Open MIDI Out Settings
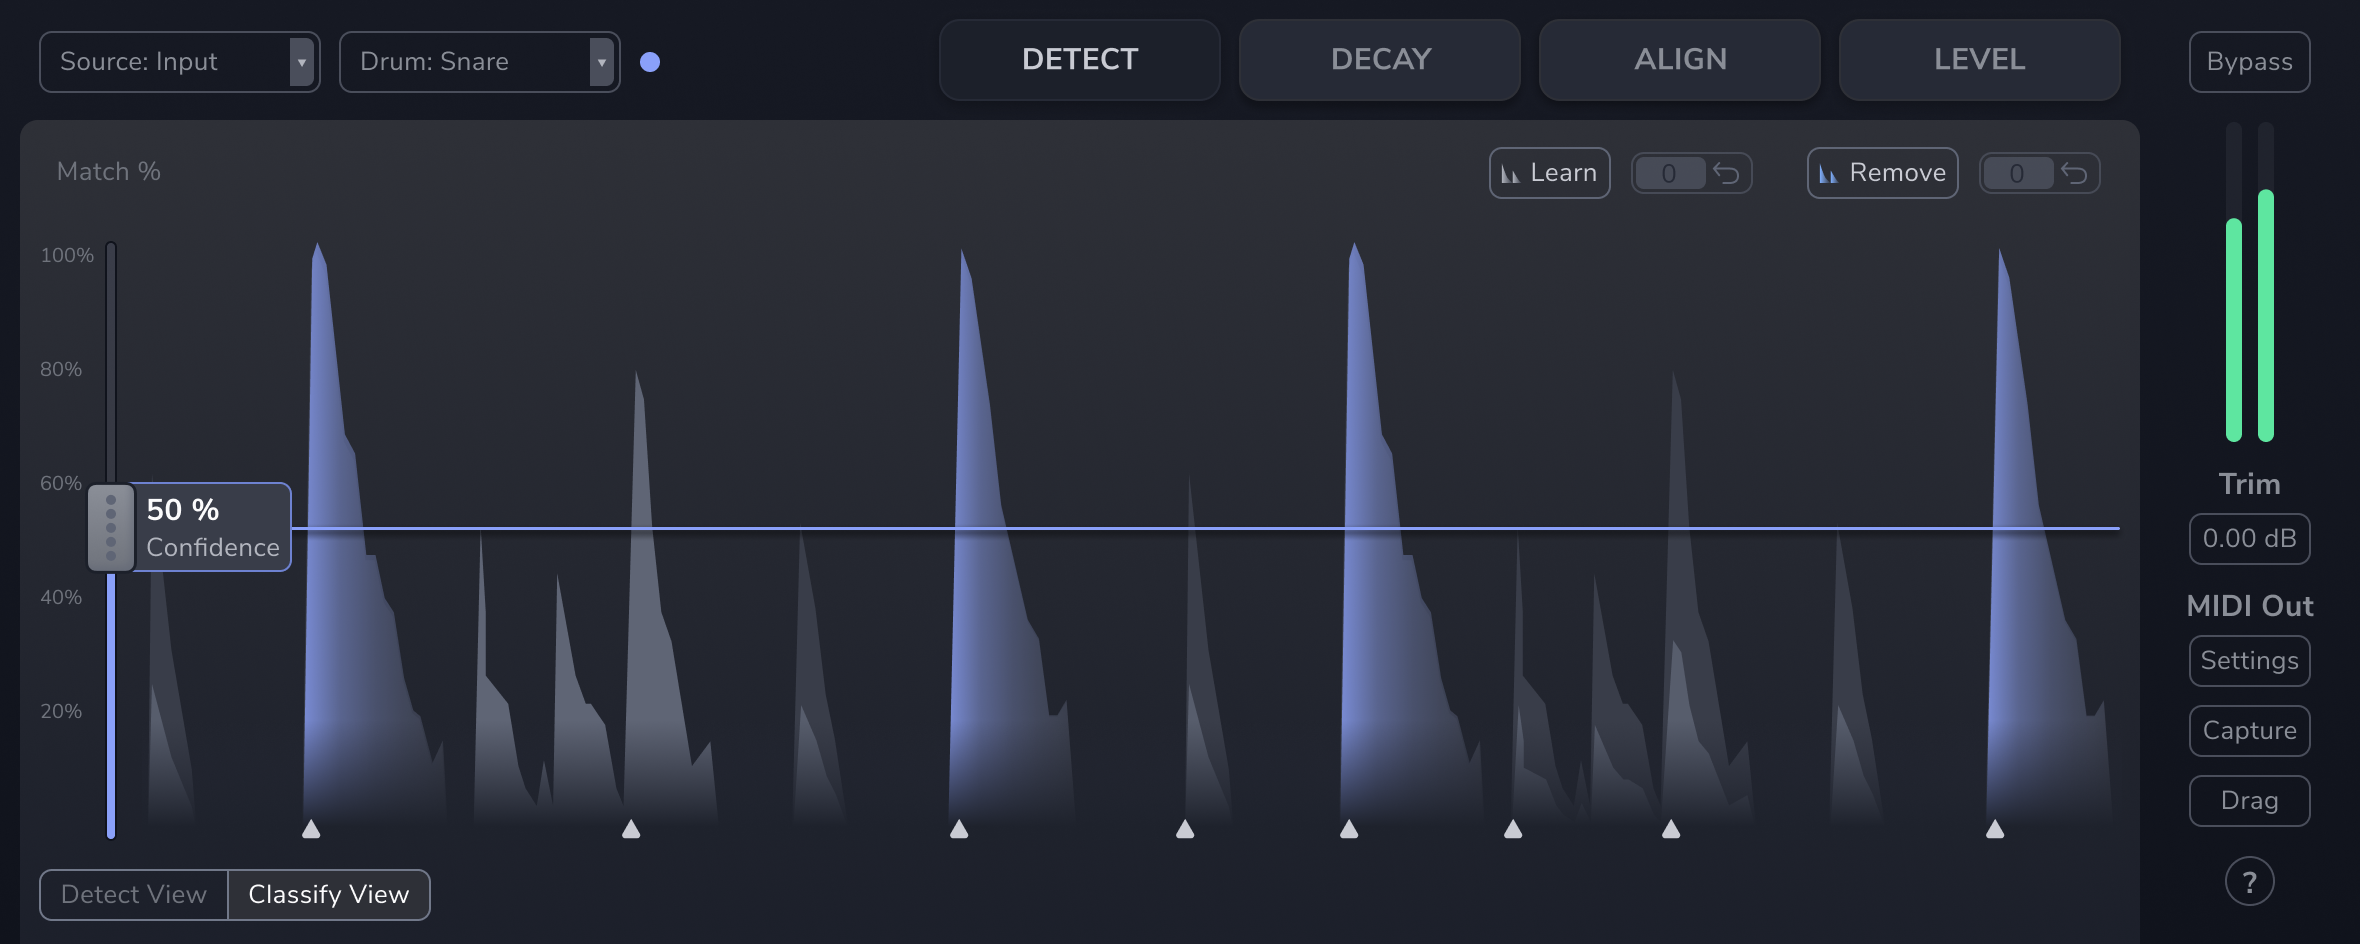This screenshot has height=944, width=2360. pos(2250,661)
